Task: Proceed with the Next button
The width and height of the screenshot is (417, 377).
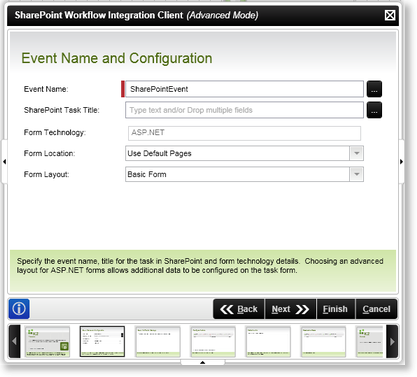Action: click(290, 309)
